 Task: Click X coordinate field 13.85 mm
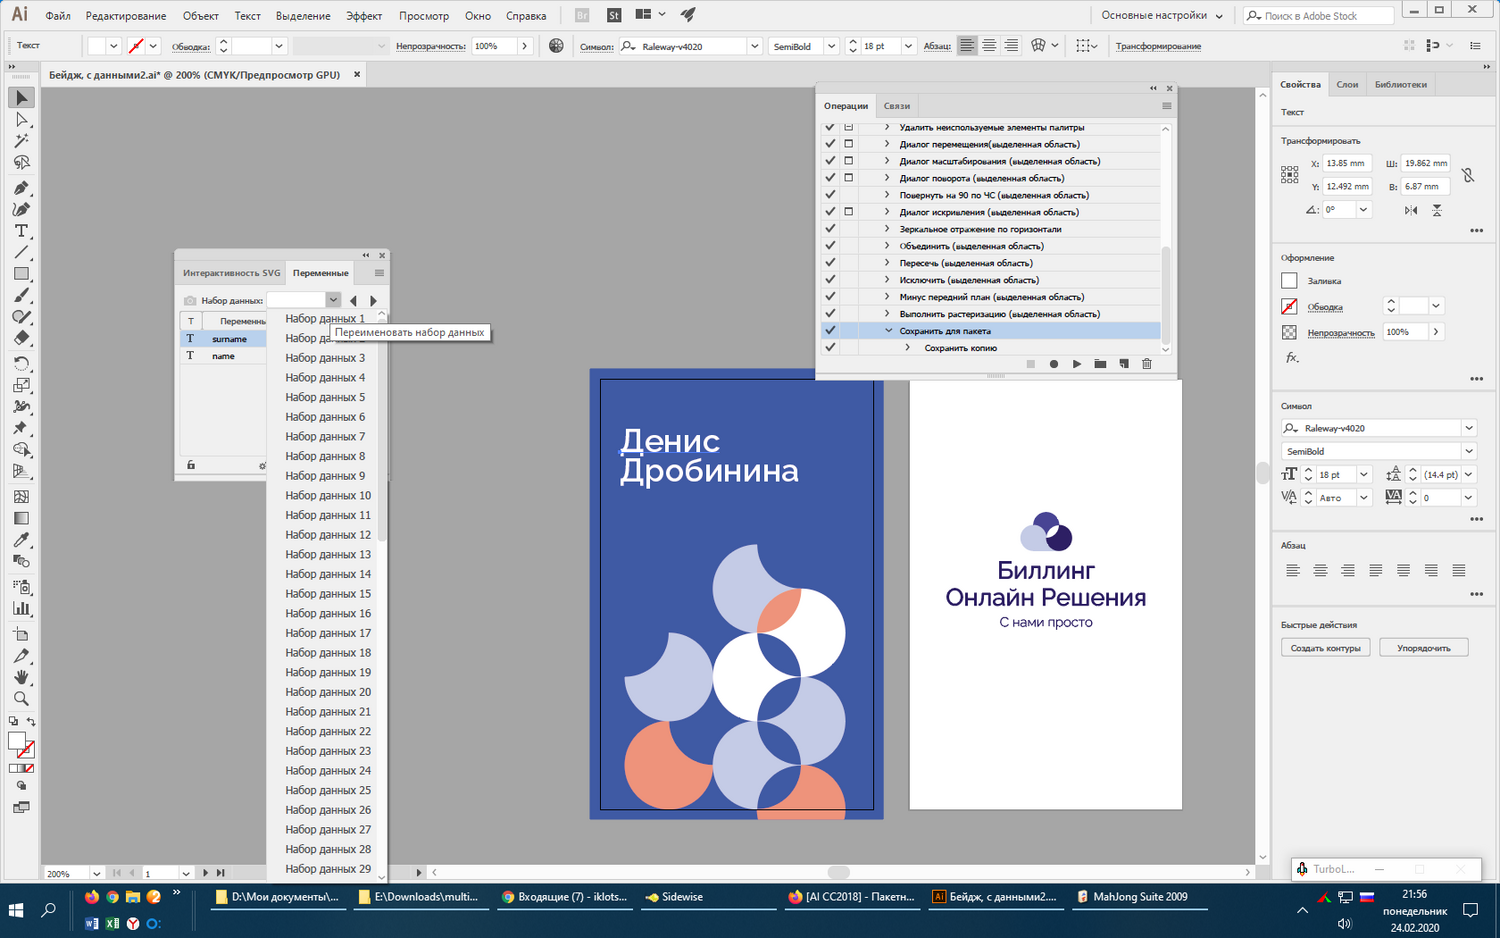[1347, 163]
